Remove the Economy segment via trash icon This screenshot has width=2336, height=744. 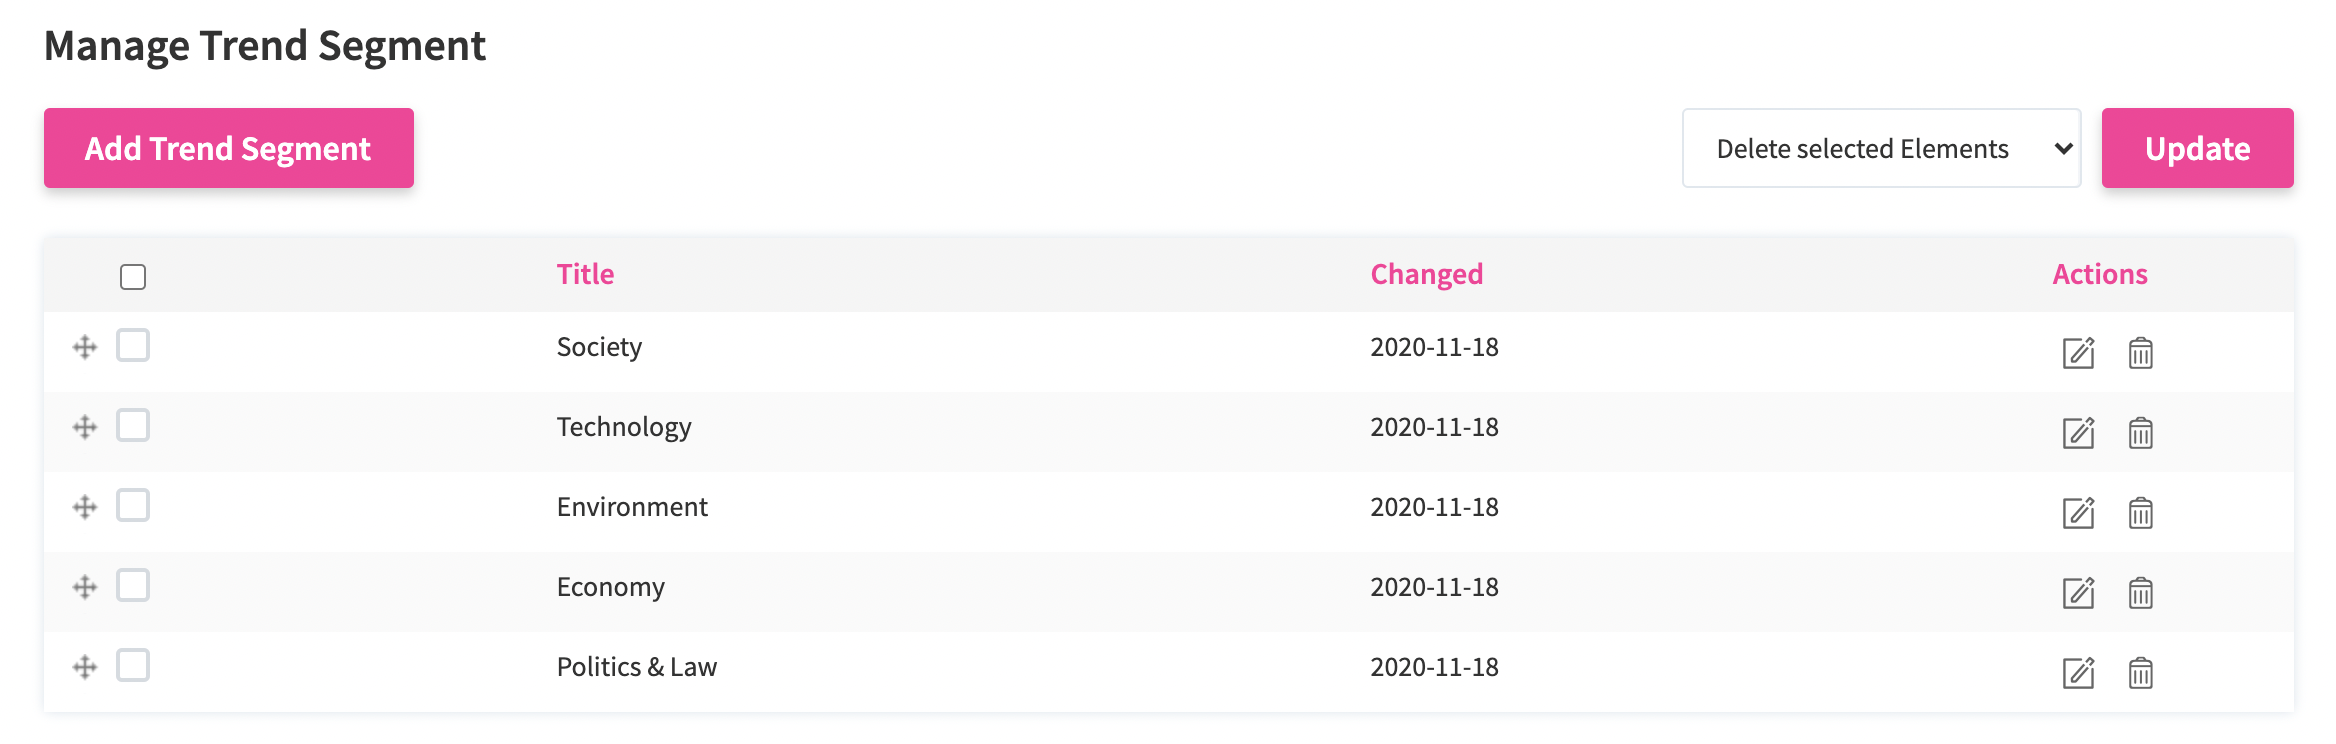pyautogui.click(x=2140, y=593)
